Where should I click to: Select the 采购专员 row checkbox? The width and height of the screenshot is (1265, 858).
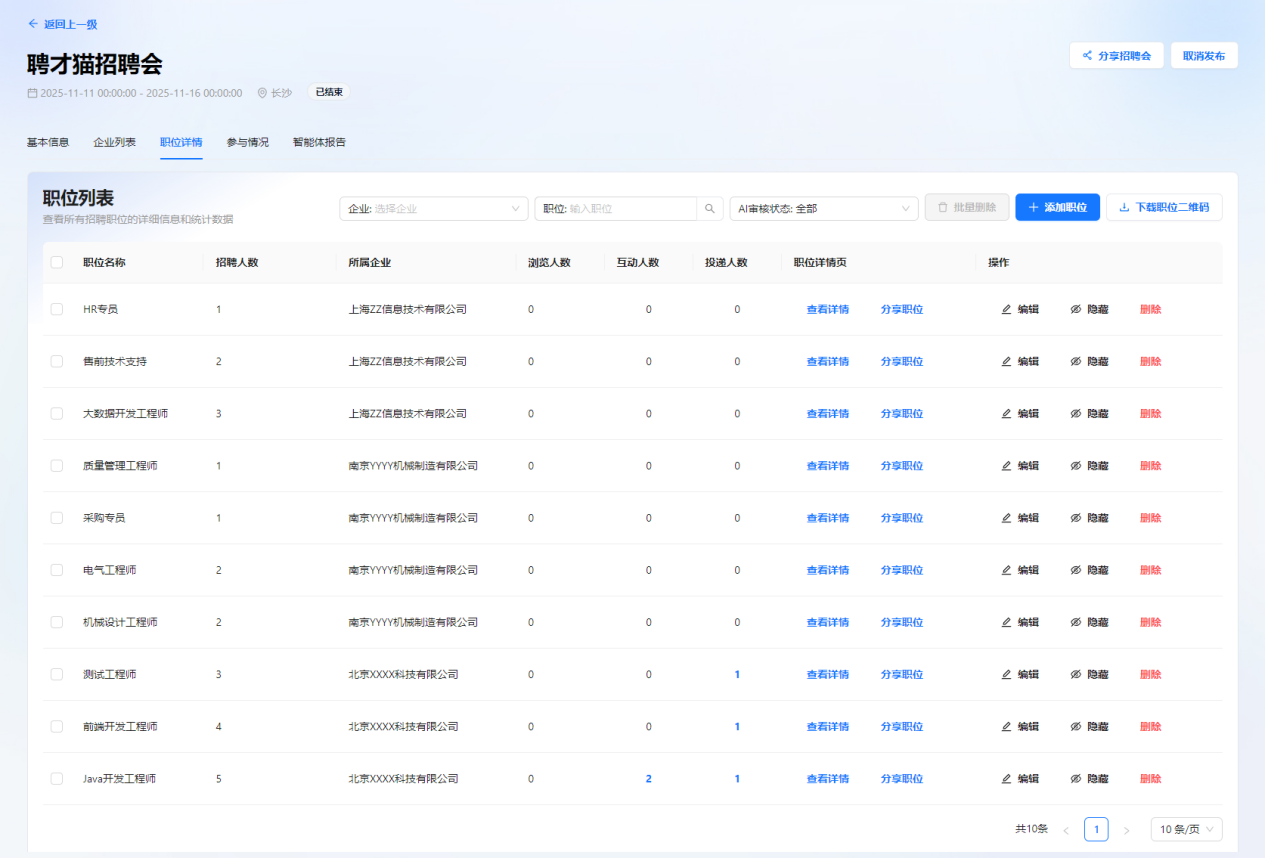[x=57, y=518]
